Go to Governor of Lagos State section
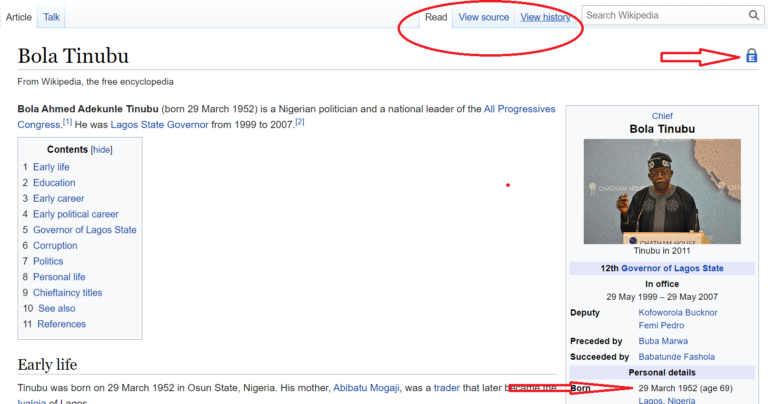This screenshot has width=768, height=404. pos(84,230)
